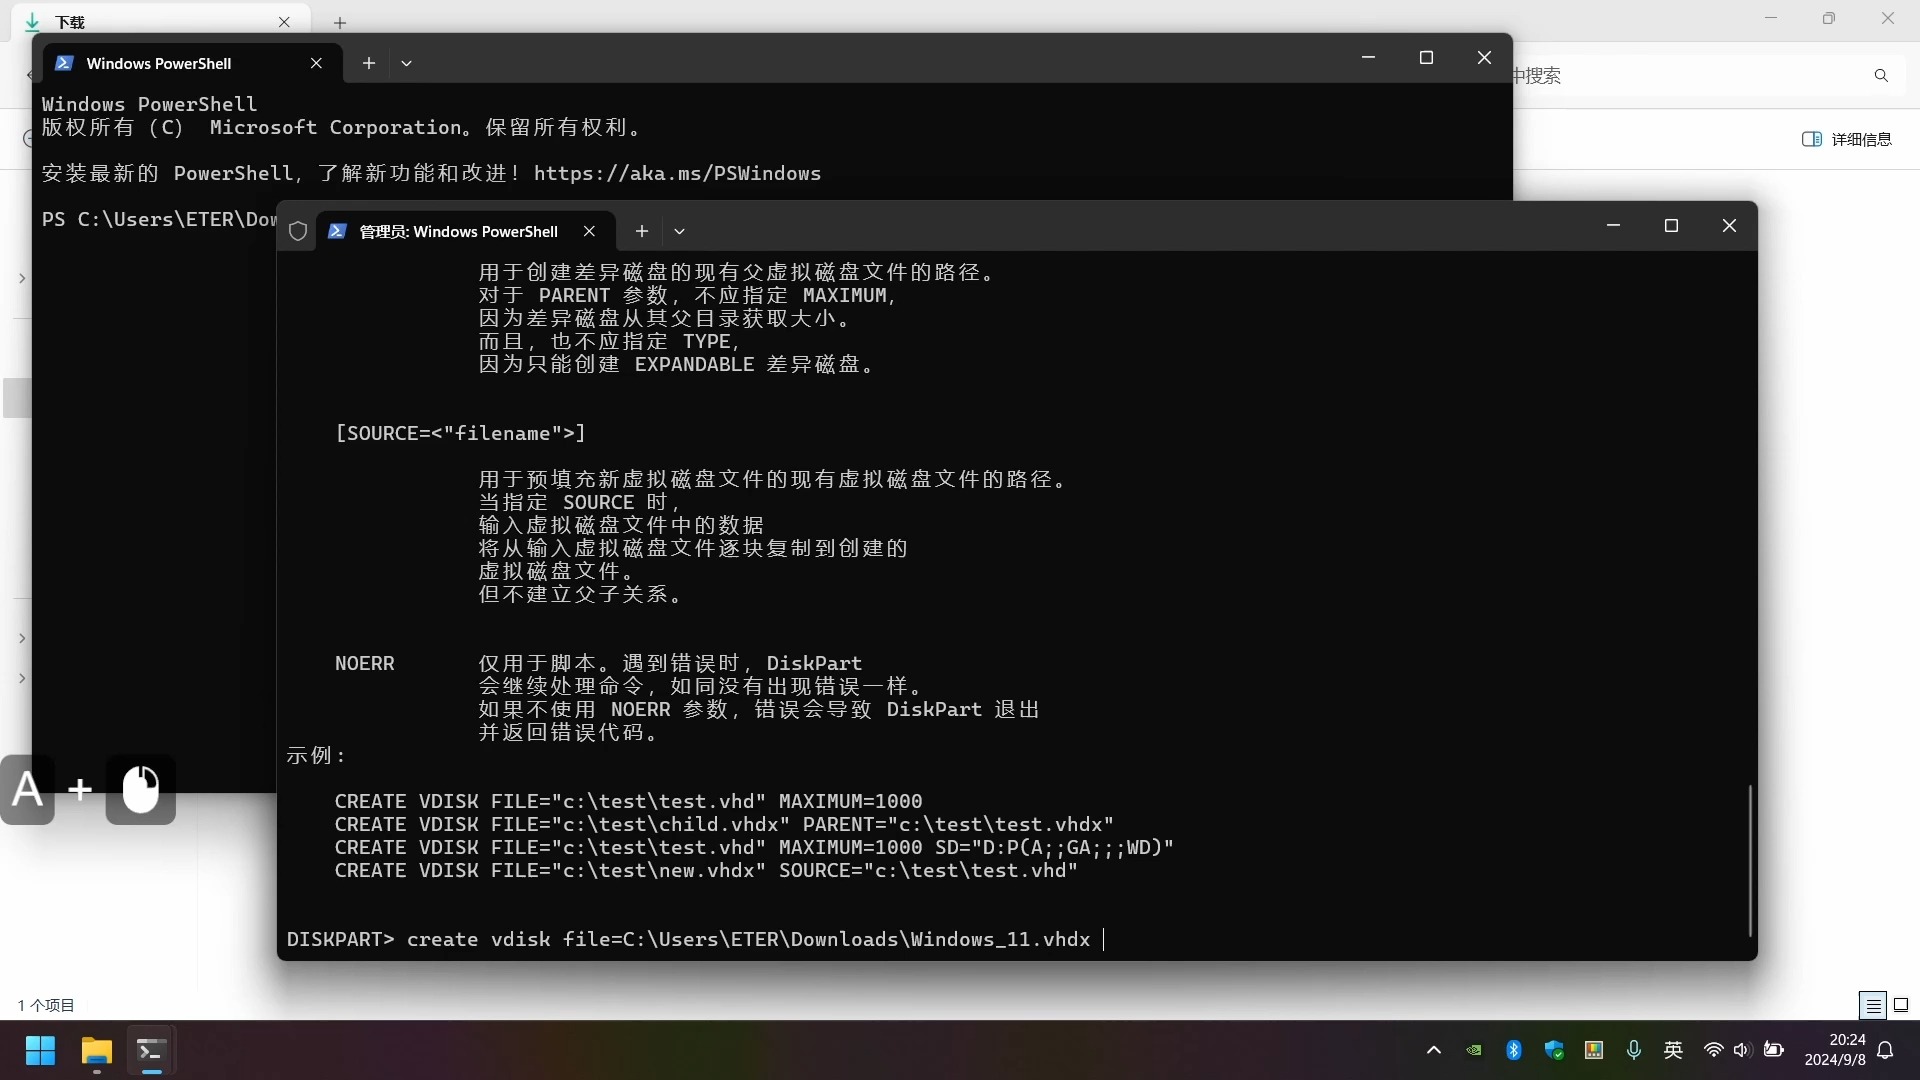Viewport: 1920px width, 1080px height.
Task: Open Windows Security tray icon
Action: tap(1554, 1050)
